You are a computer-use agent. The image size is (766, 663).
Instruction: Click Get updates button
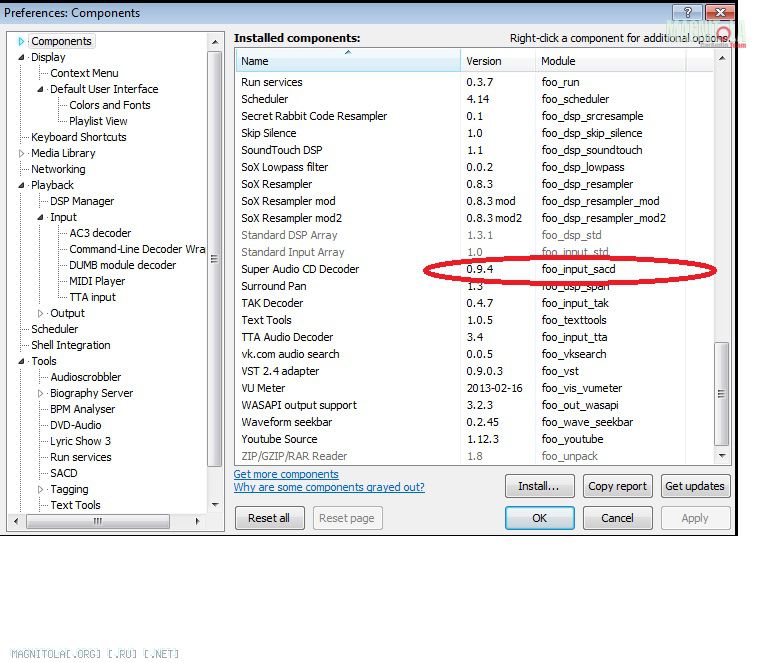(696, 487)
